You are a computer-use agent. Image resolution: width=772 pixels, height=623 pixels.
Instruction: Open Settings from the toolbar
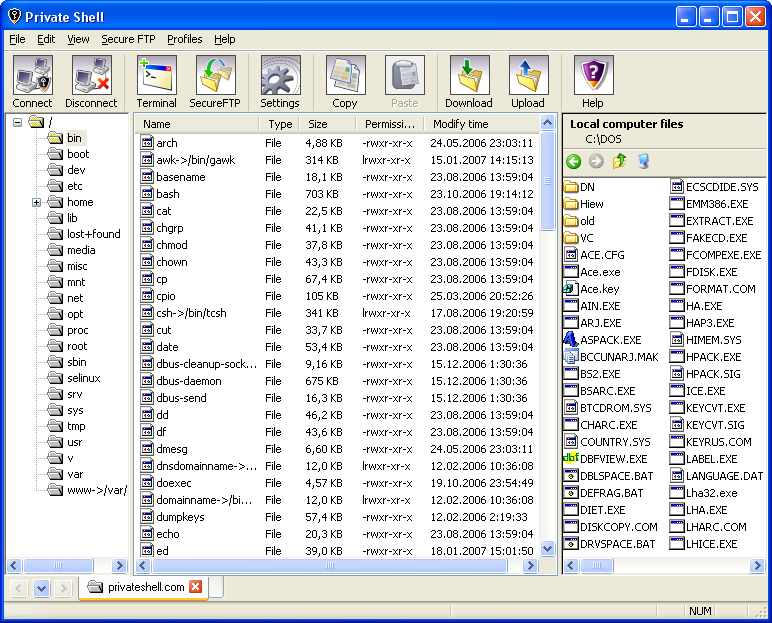coord(280,82)
